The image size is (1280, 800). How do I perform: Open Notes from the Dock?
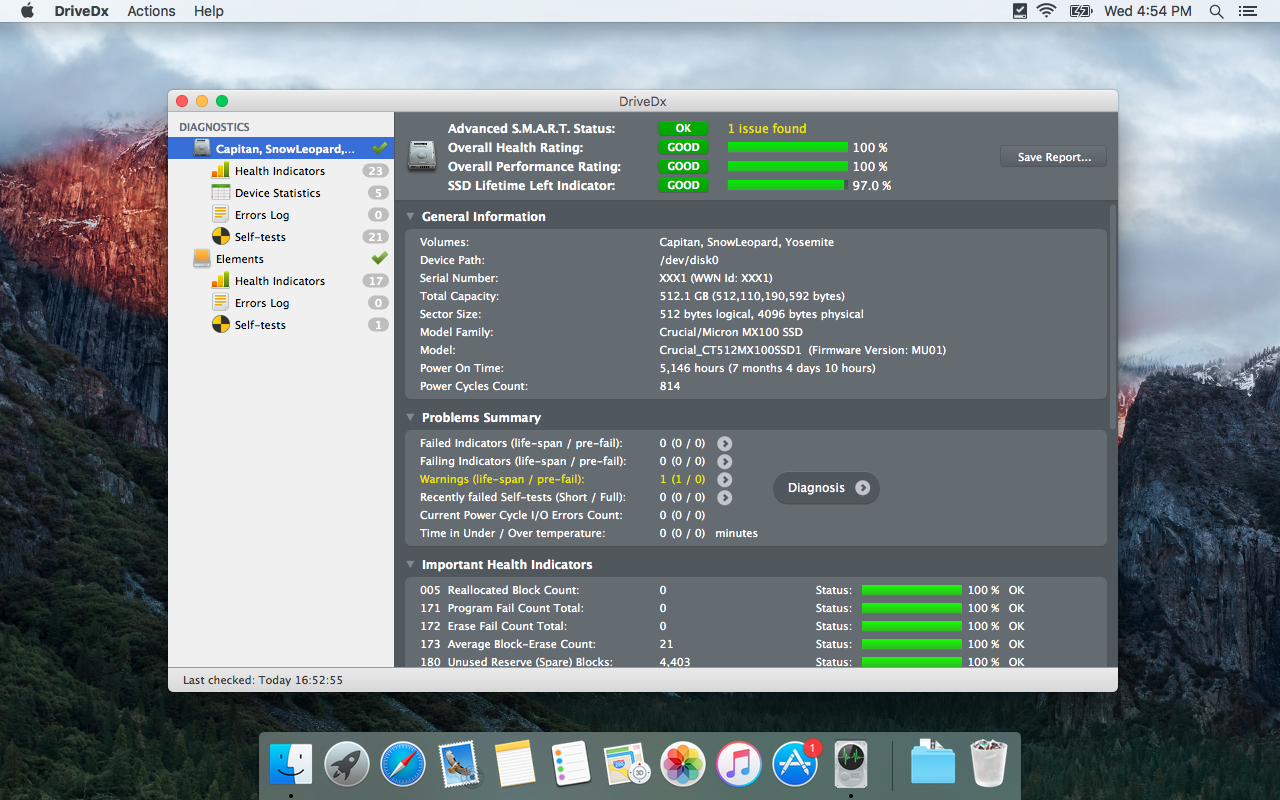pyautogui.click(x=515, y=765)
